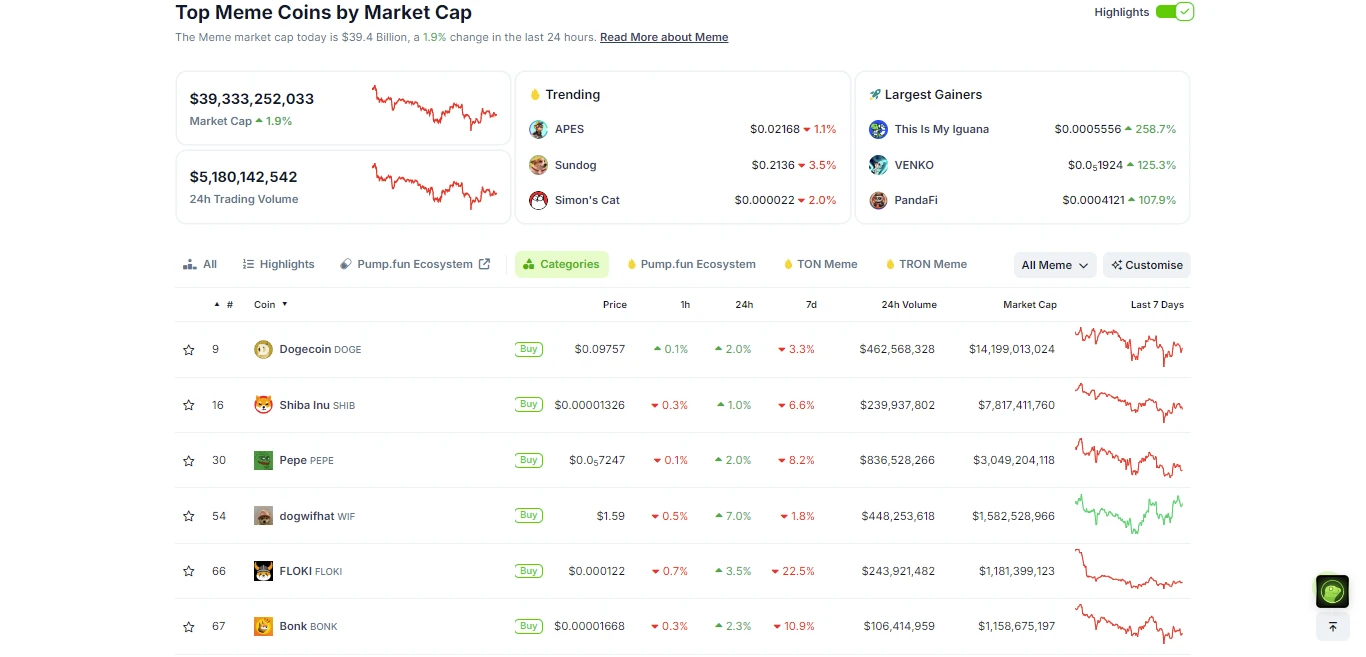View Dogecoin's last 7 days chart
Image resolution: width=1366 pixels, height=657 pixels.
pos(1129,347)
